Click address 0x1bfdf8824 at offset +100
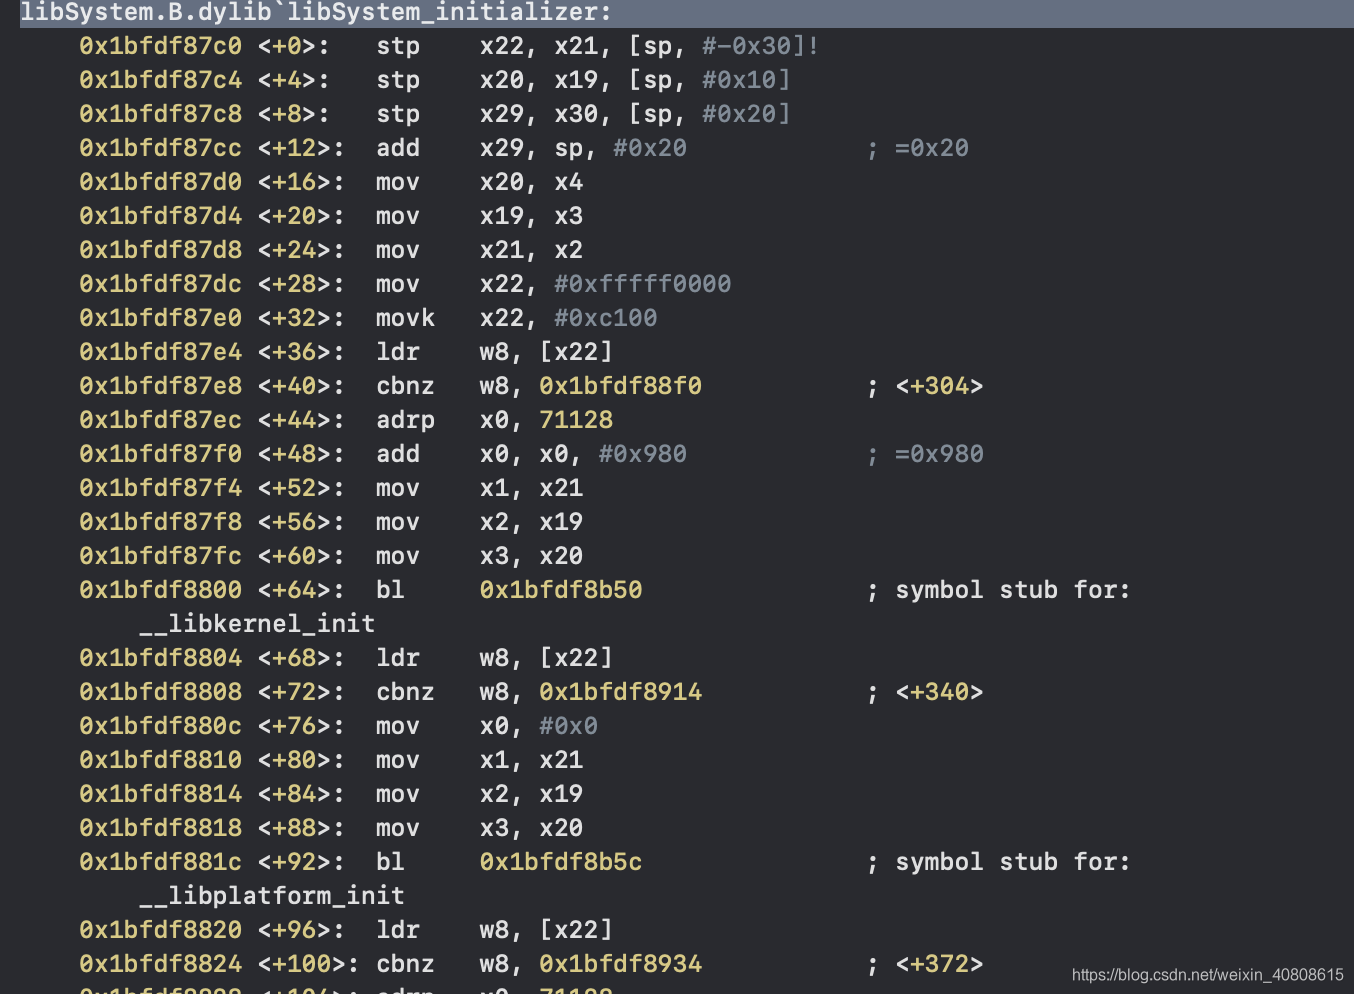The image size is (1354, 994). click(x=160, y=964)
